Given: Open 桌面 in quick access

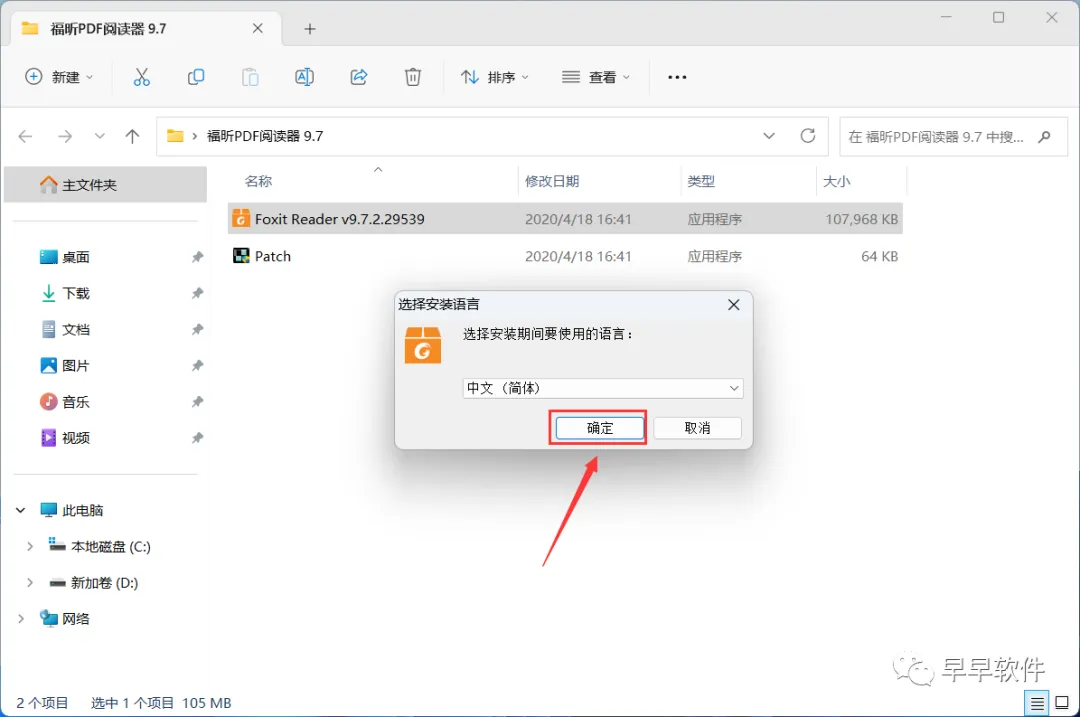Looking at the screenshot, I should point(75,257).
